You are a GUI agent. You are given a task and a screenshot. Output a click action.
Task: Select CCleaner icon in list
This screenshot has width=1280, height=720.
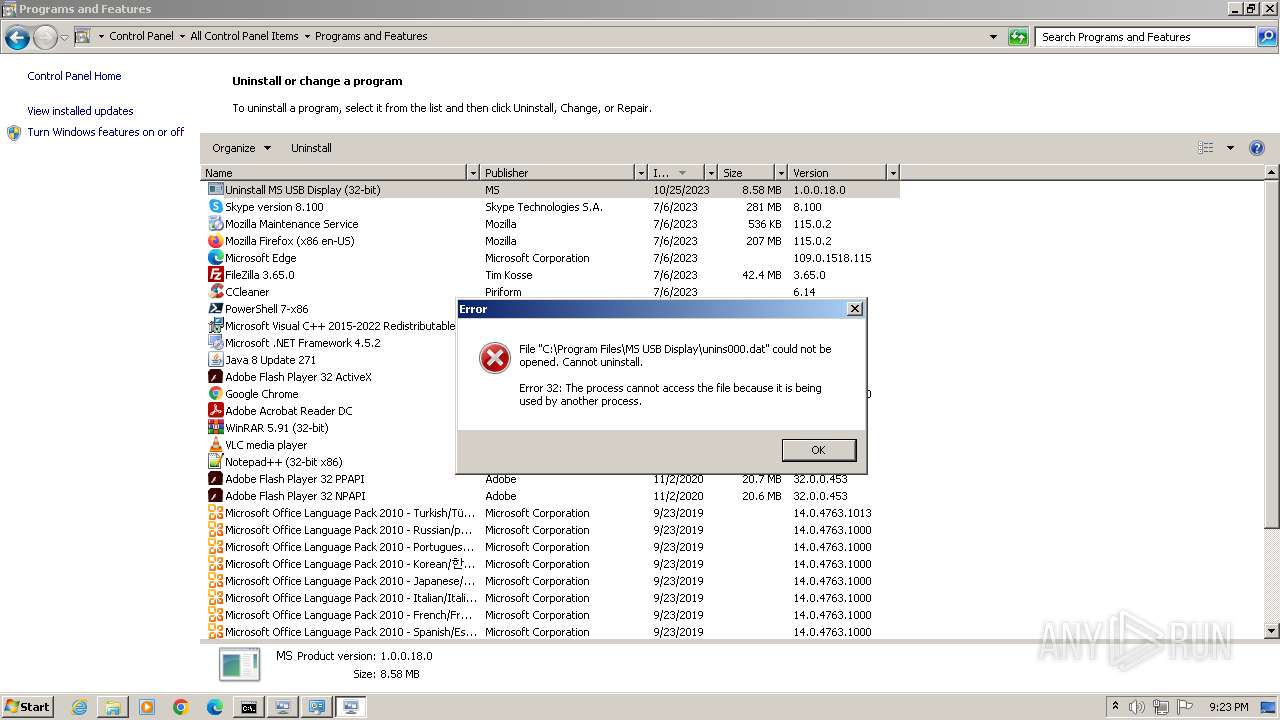click(215, 292)
